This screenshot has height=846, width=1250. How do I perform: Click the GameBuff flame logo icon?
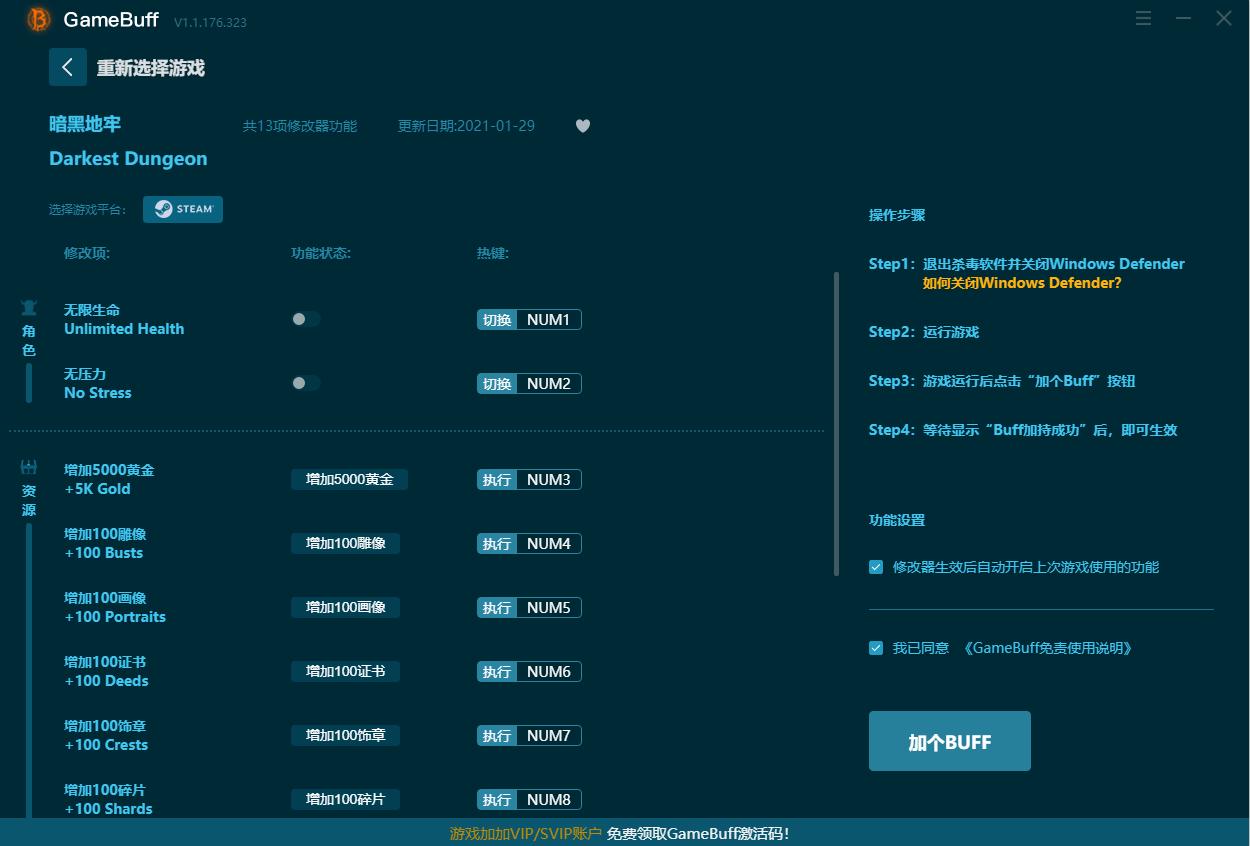pos(39,19)
